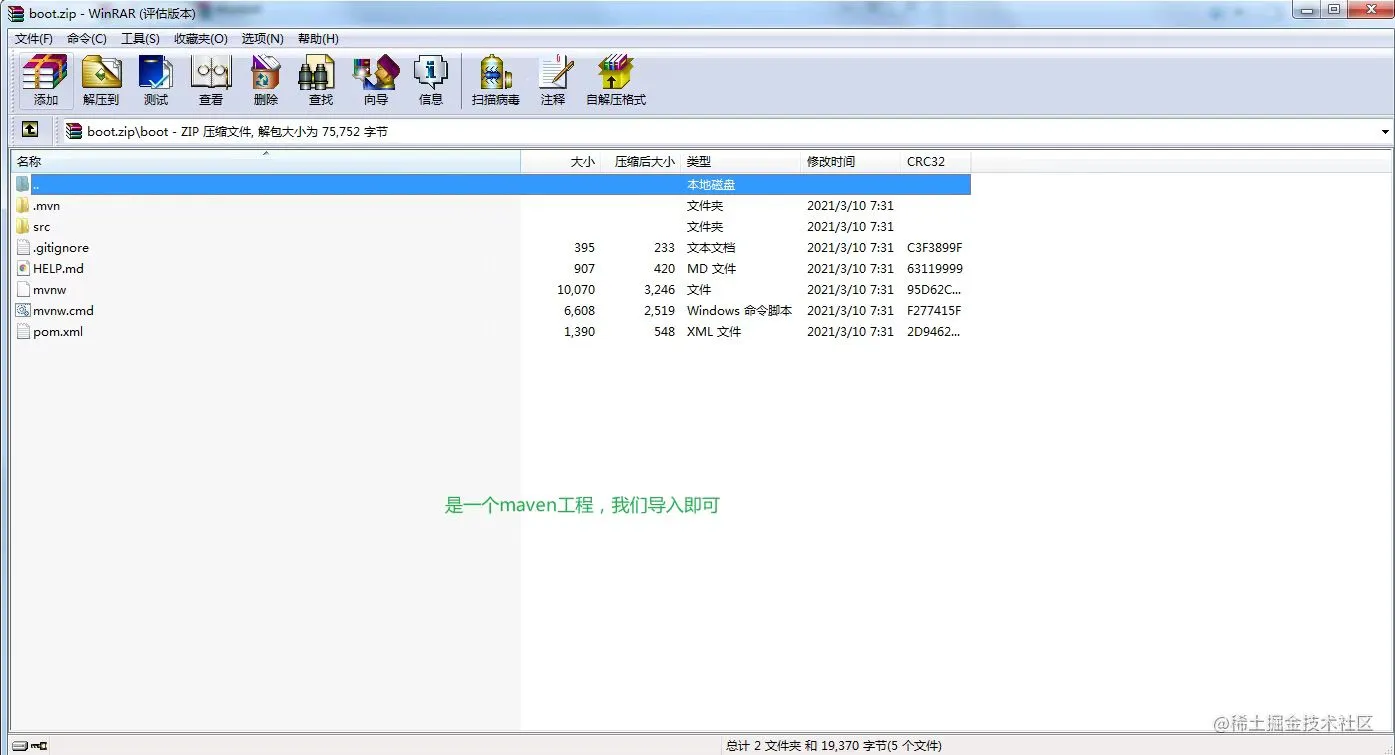Minimize the WinRAR window
The width and height of the screenshot is (1395, 755).
click(1306, 9)
